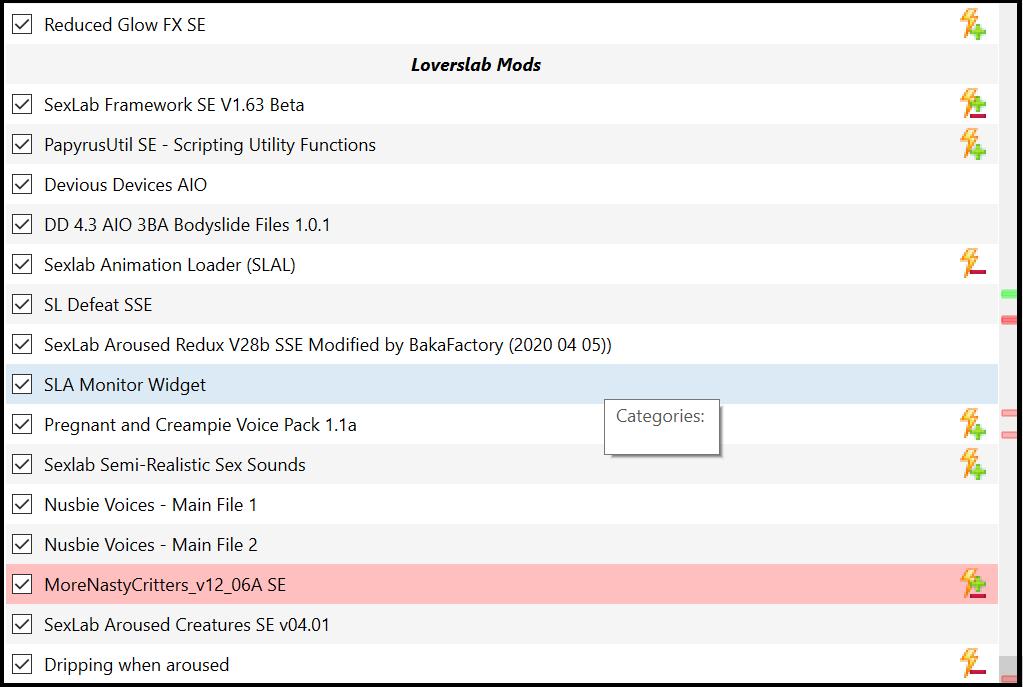
Task: Select Sexlab Animation Loader (SLAL) name
Action: click(x=170, y=265)
